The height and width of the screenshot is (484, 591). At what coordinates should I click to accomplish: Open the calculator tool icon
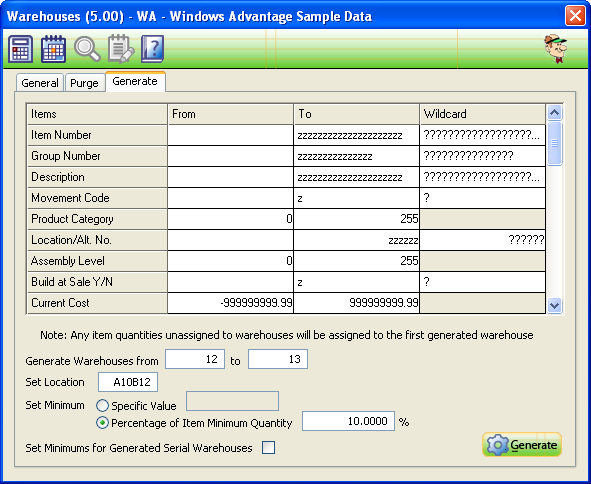click(x=20, y=49)
